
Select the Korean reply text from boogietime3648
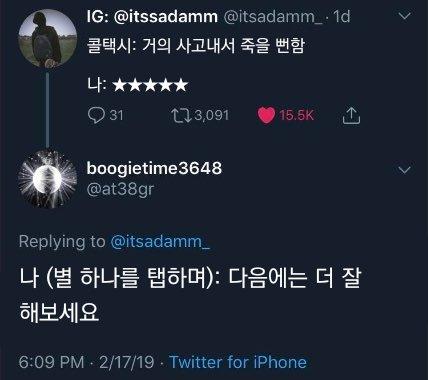tap(190, 294)
